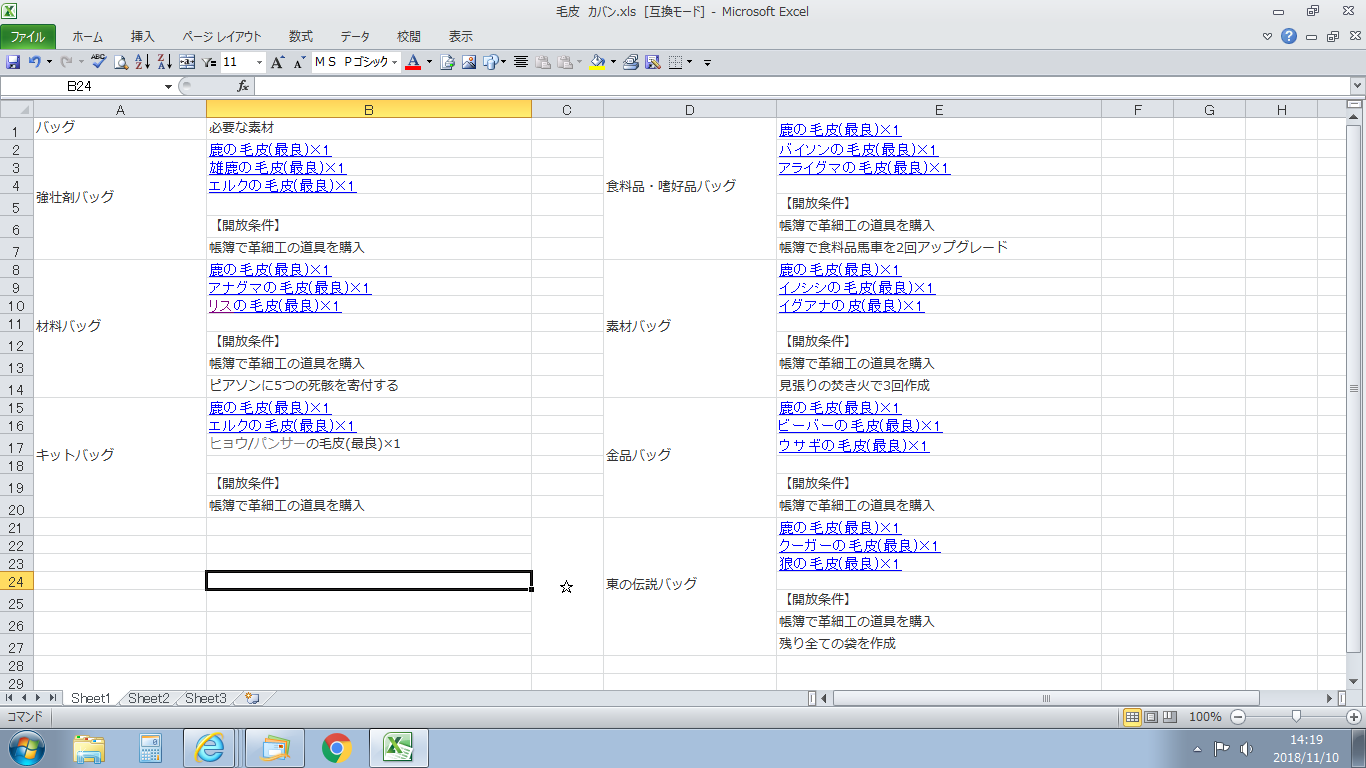Open link イグアナの皮(最良)×1
This screenshot has height=768, width=1366.
tap(852, 306)
